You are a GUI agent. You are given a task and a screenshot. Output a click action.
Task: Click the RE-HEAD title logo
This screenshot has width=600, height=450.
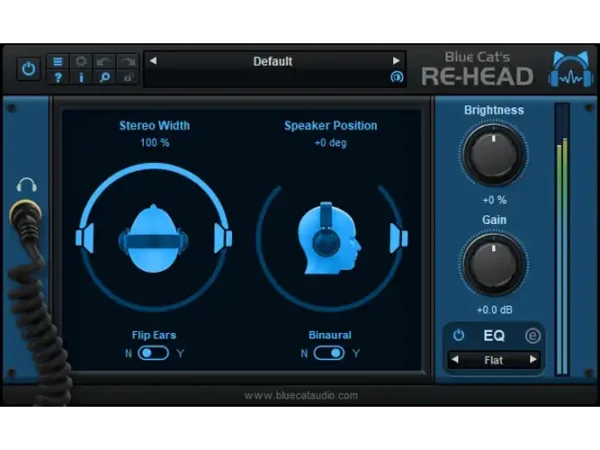477,76
